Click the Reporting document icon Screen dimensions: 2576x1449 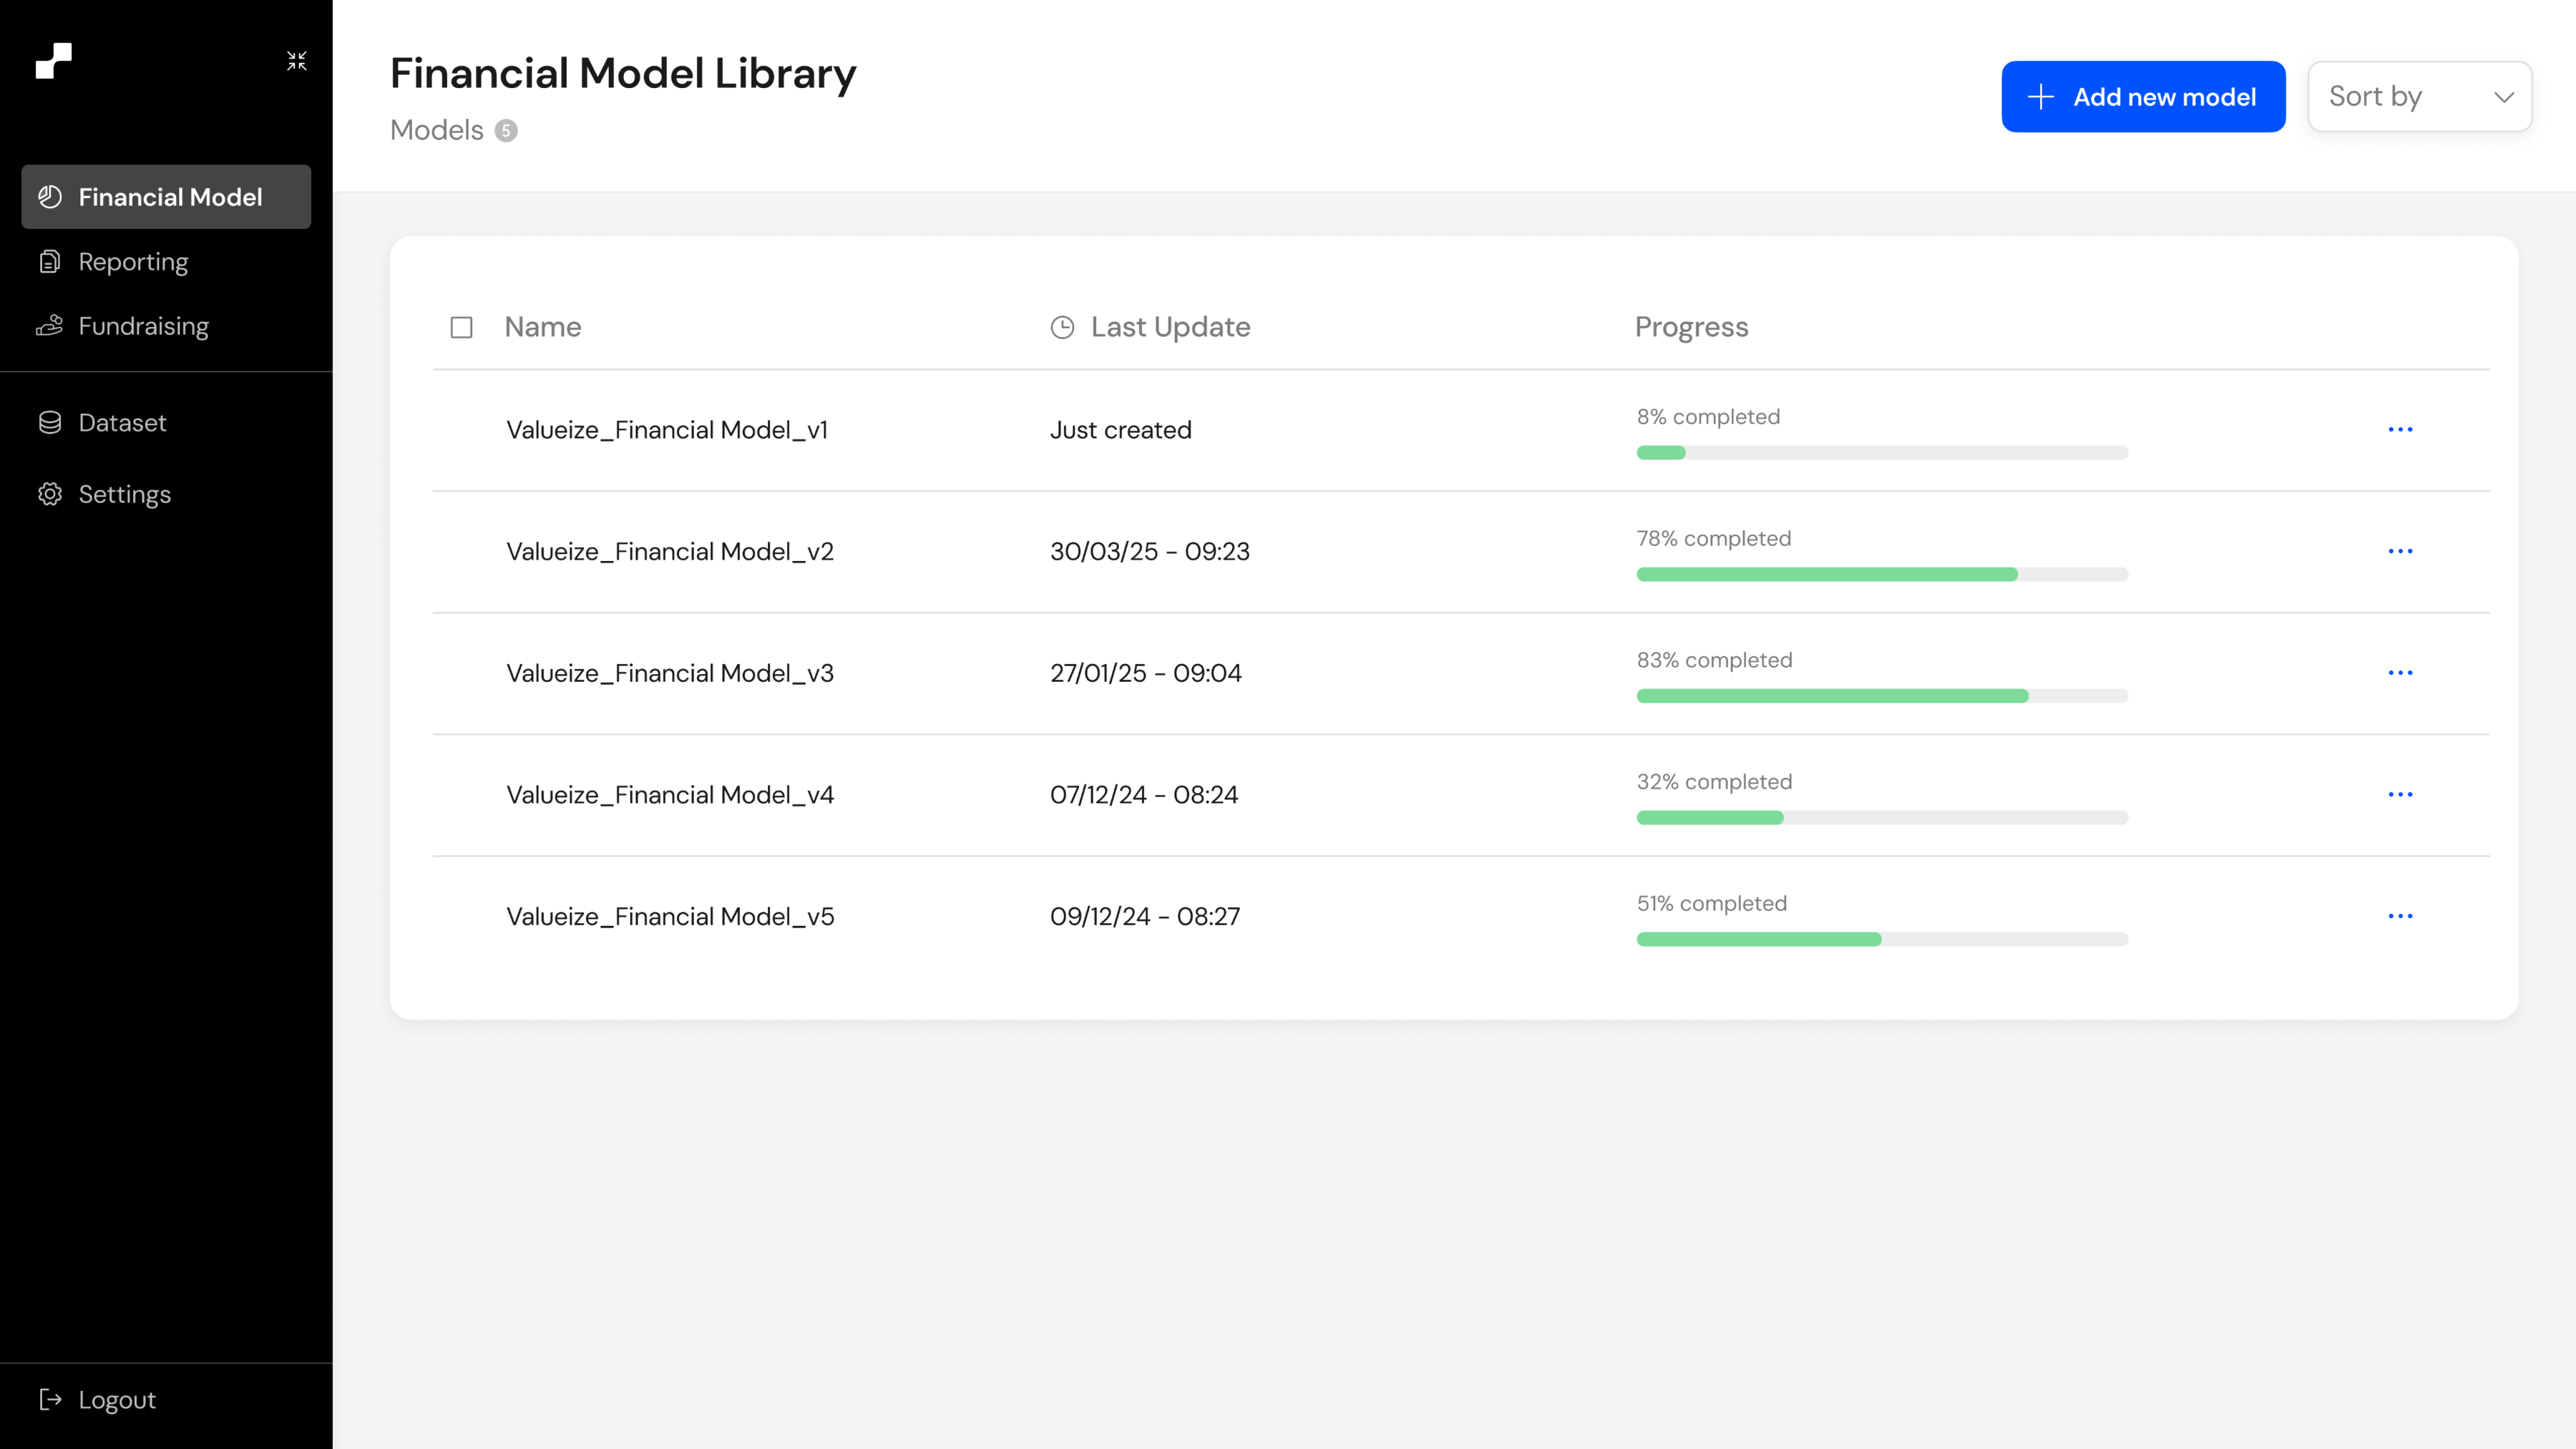click(x=49, y=262)
